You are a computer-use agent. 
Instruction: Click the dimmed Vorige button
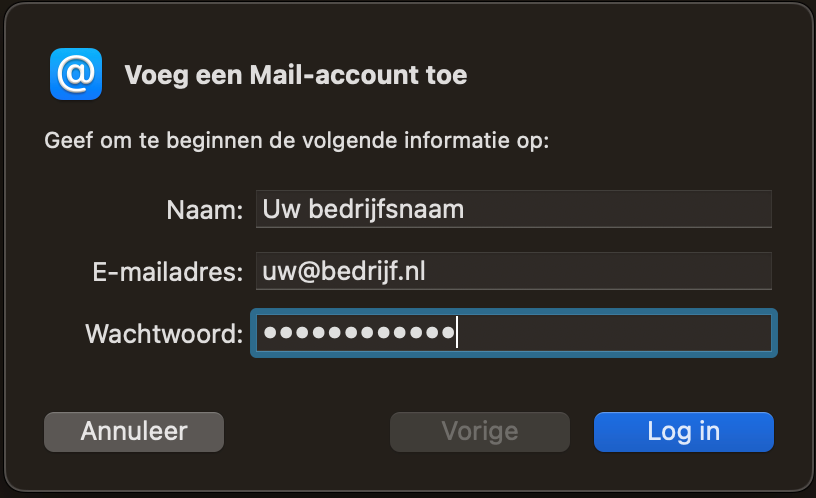(480, 431)
